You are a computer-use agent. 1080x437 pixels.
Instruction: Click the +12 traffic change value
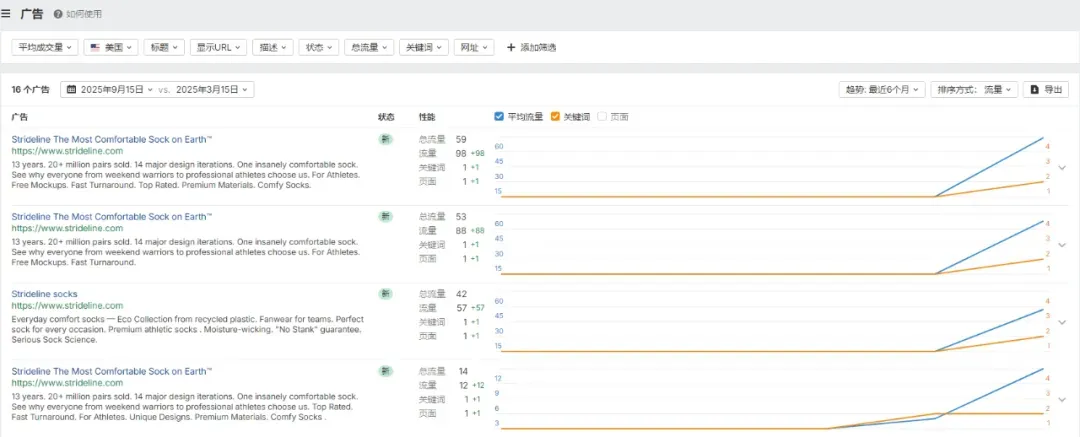(x=478, y=385)
